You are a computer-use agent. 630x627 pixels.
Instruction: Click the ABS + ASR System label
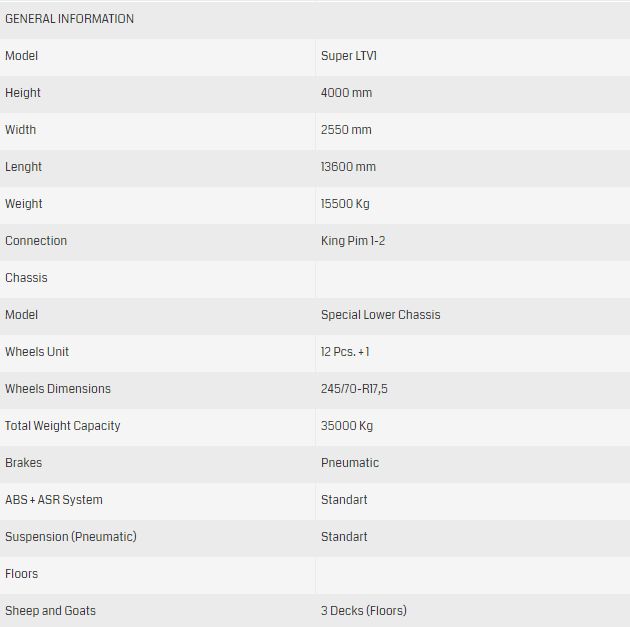pos(53,500)
